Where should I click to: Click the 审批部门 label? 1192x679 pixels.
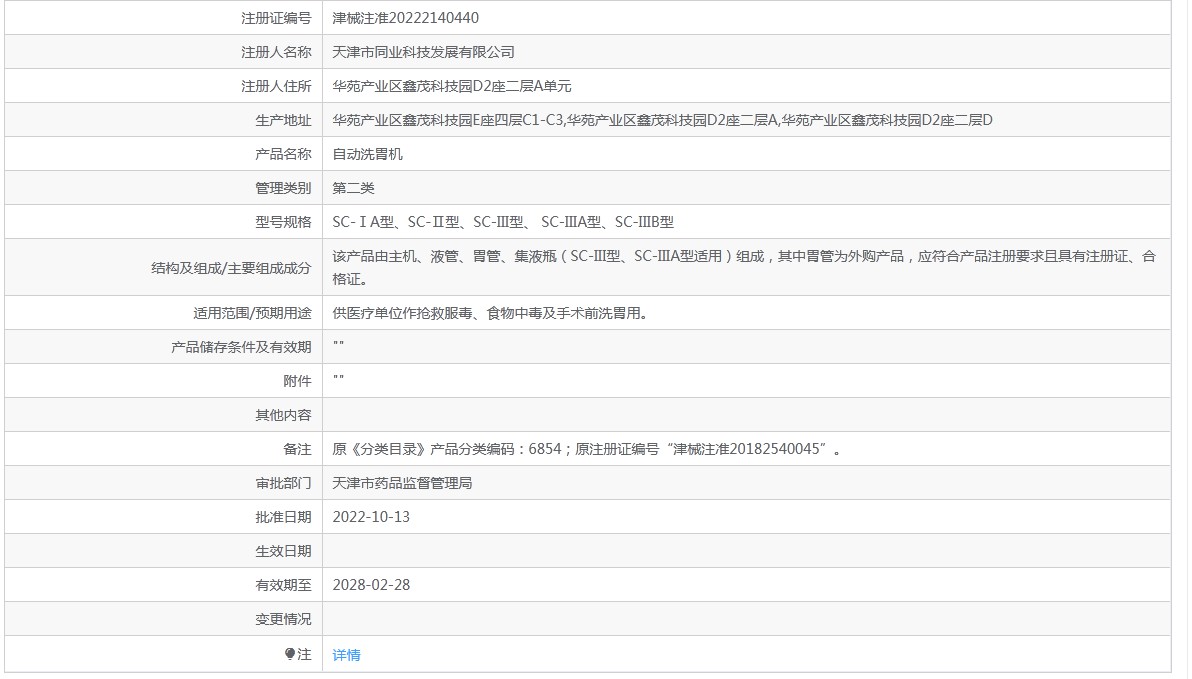click(x=283, y=483)
